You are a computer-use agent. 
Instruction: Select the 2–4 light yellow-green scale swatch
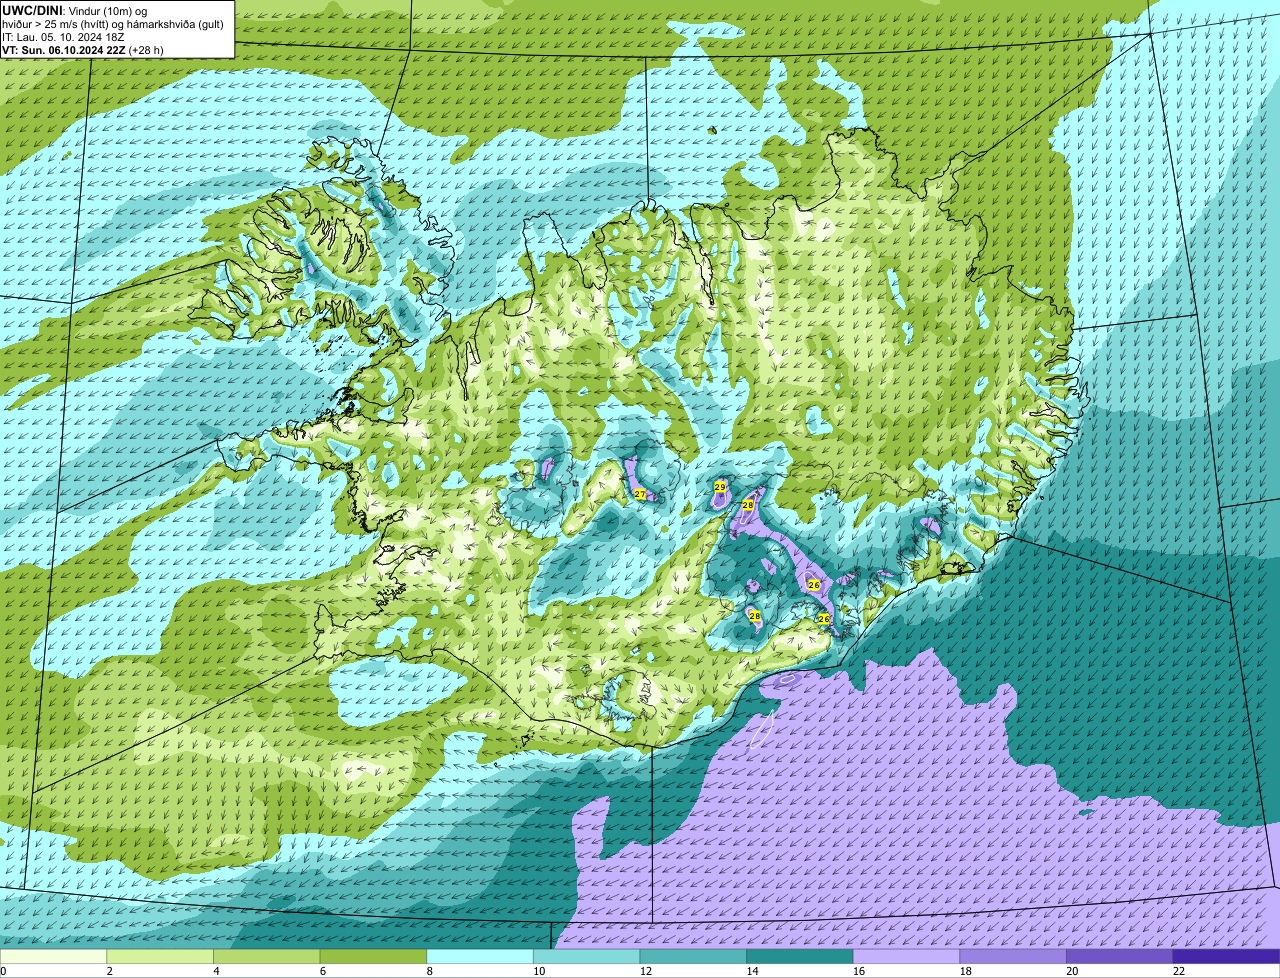160,956
